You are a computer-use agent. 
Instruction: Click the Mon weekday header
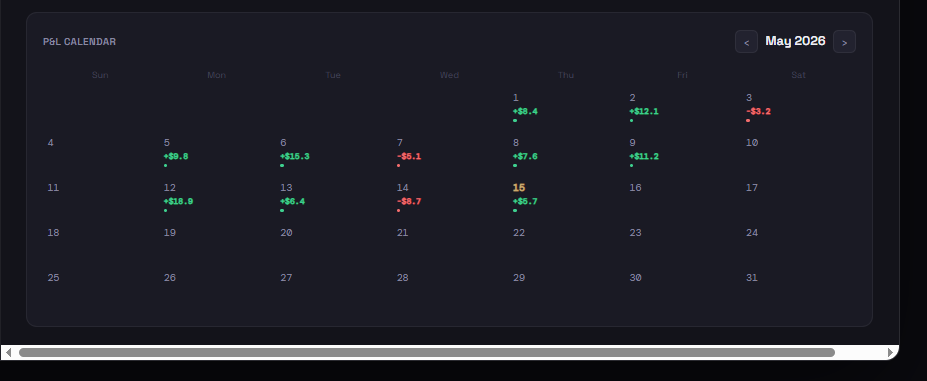click(216, 75)
